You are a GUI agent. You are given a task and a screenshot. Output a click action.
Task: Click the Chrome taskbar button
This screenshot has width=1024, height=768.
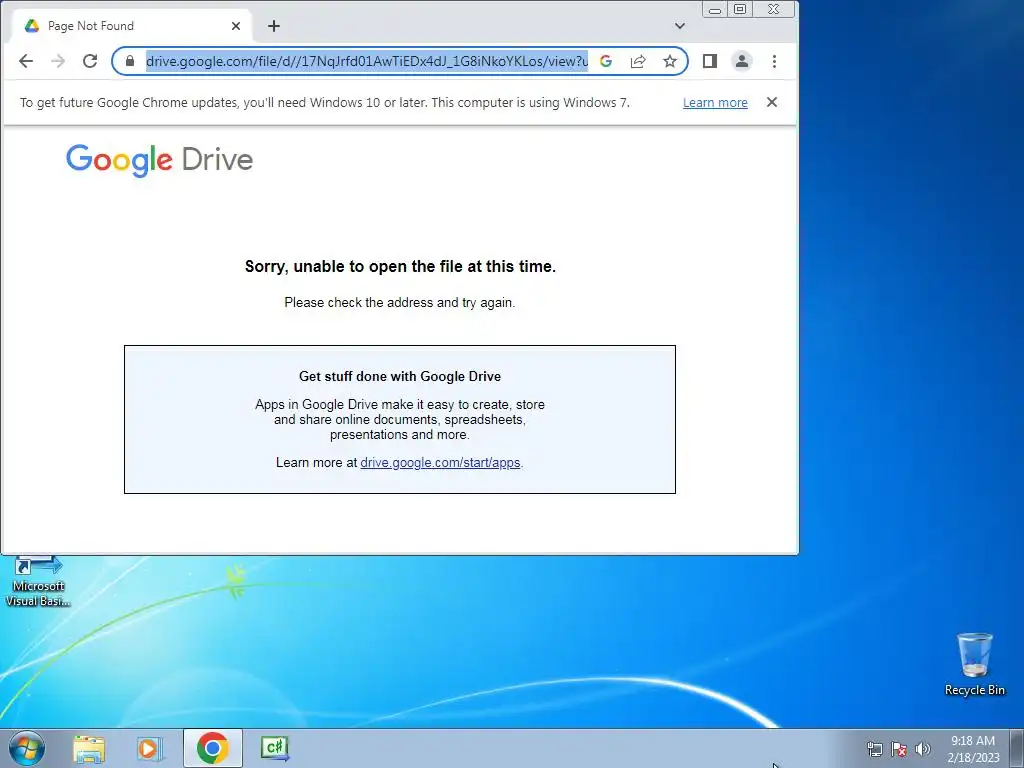click(213, 748)
